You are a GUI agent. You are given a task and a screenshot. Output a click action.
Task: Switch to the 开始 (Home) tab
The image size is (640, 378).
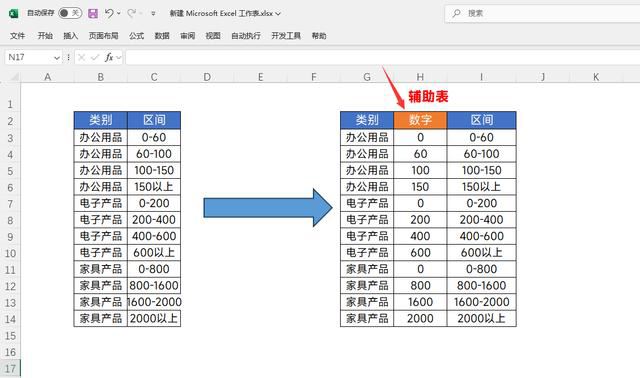(45, 36)
